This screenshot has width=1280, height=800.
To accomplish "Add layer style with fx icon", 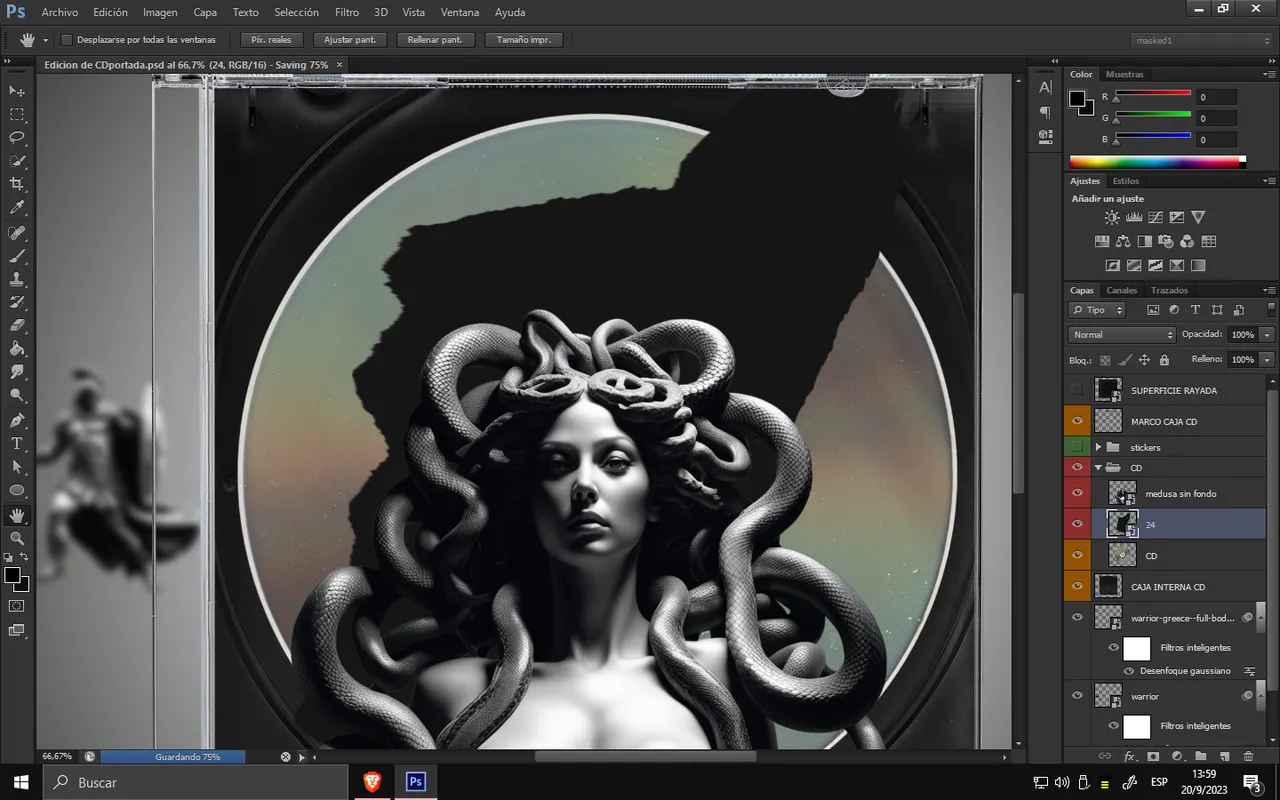I will pos(1130,756).
